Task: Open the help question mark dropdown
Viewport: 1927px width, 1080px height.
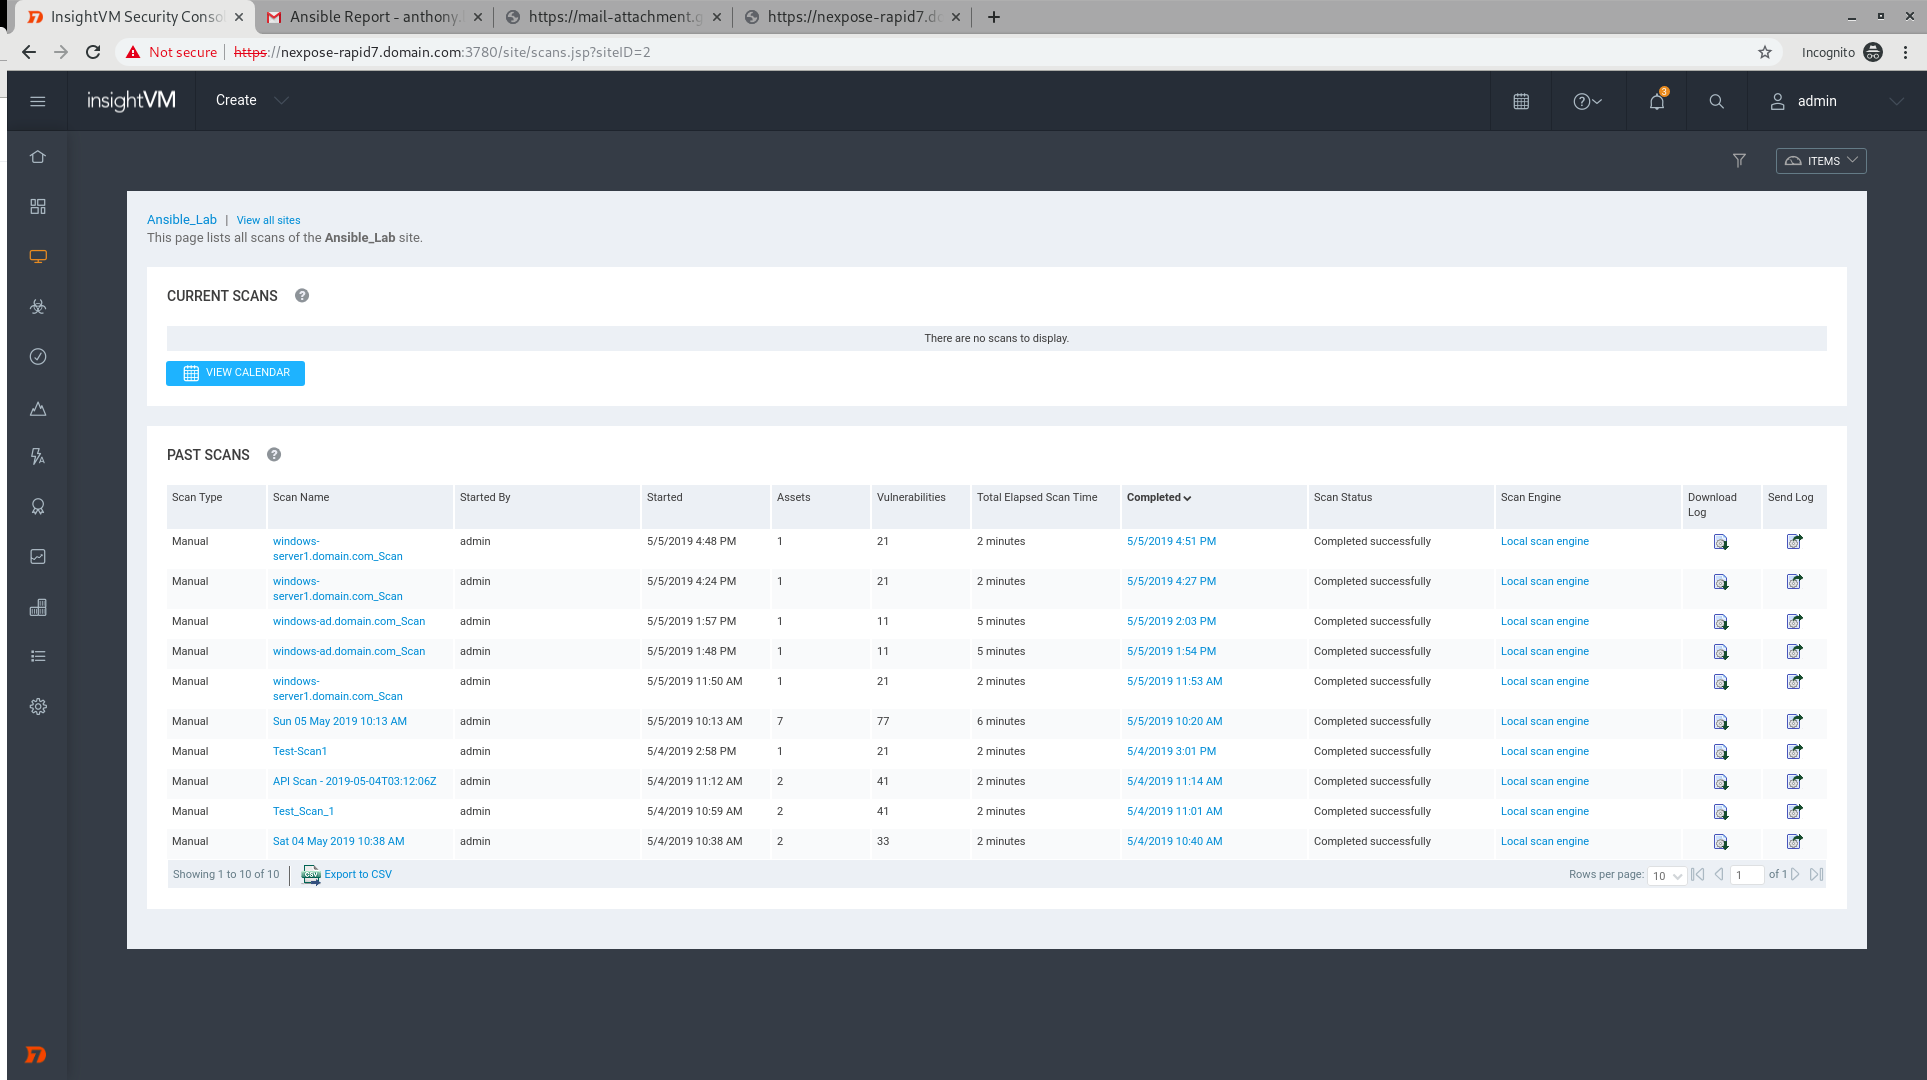Action: tap(1587, 101)
